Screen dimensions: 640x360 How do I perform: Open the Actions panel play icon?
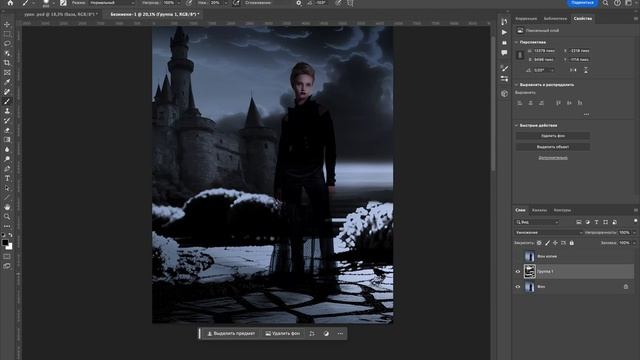click(x=504, y=32)
